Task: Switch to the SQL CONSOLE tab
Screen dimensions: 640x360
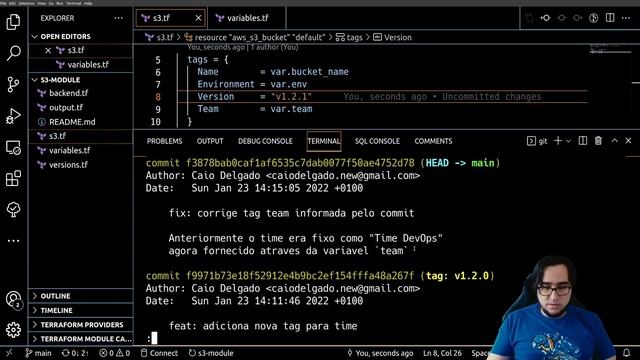Action: pos(377,141)
